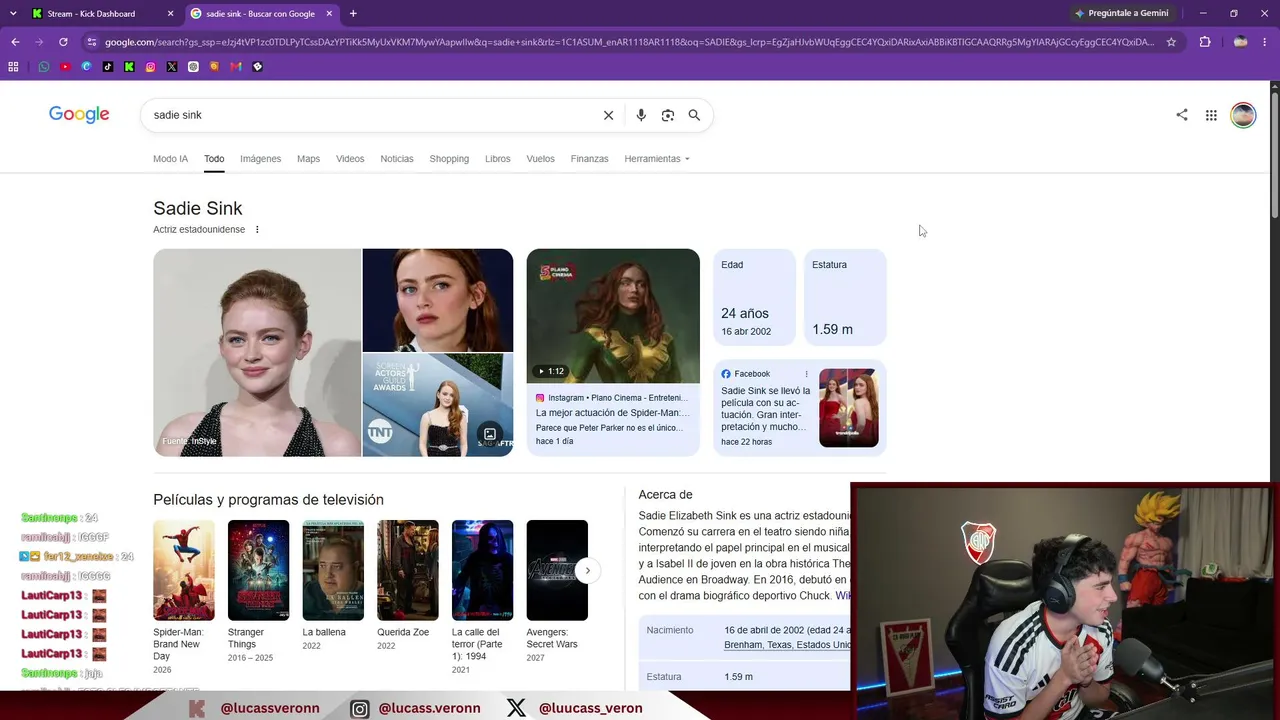Open Google account avatar
Viewport: 1280px width, 720px height.
(x=1243, y=115)
